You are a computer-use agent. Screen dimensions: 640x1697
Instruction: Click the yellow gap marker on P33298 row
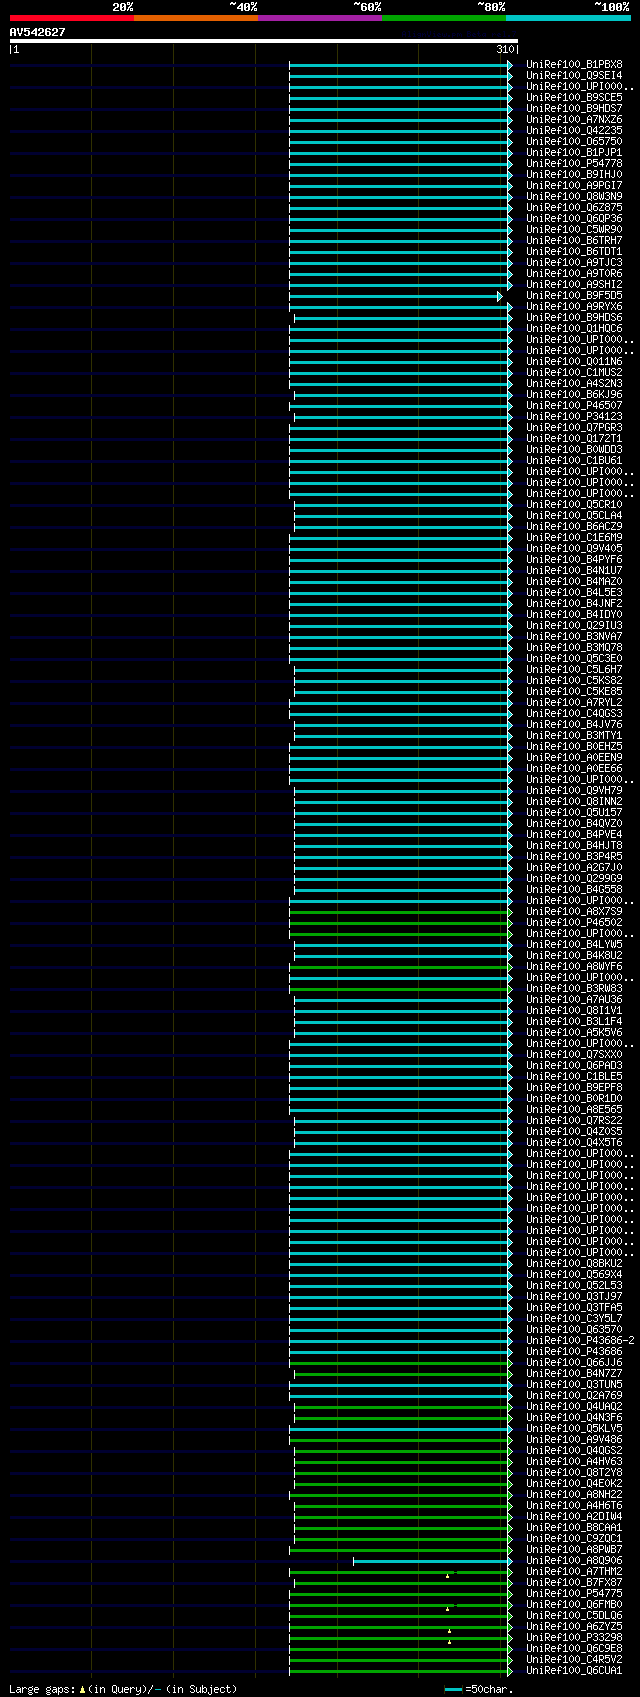(x=450, y=1641)
